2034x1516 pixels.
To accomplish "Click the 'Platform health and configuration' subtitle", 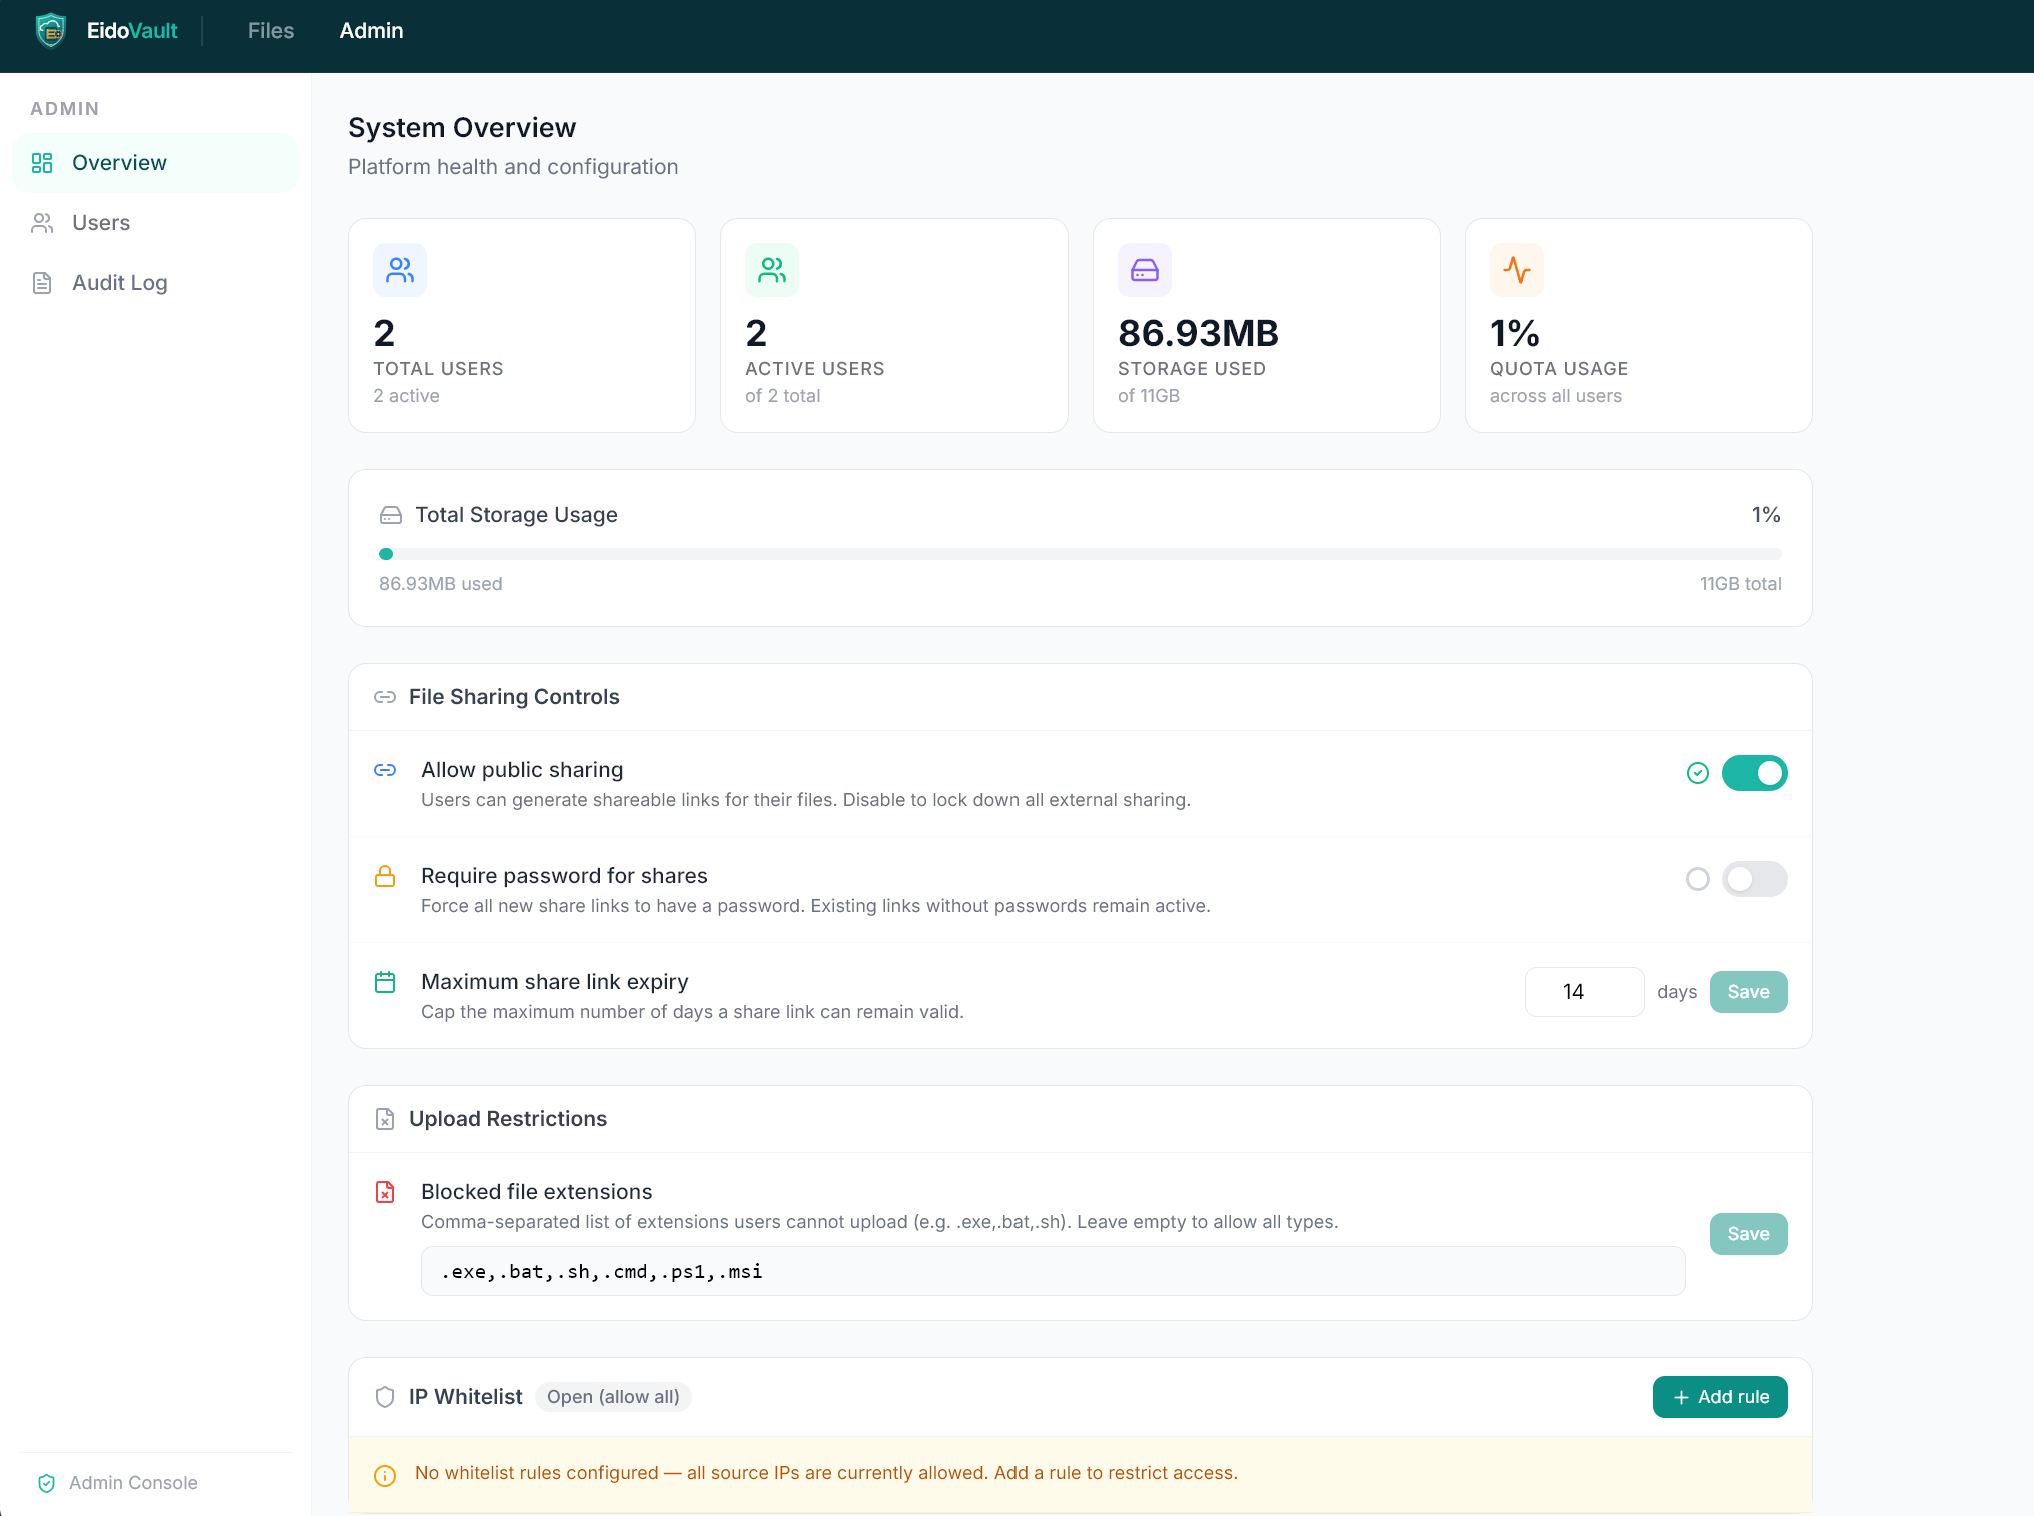I will pos(513,167).
